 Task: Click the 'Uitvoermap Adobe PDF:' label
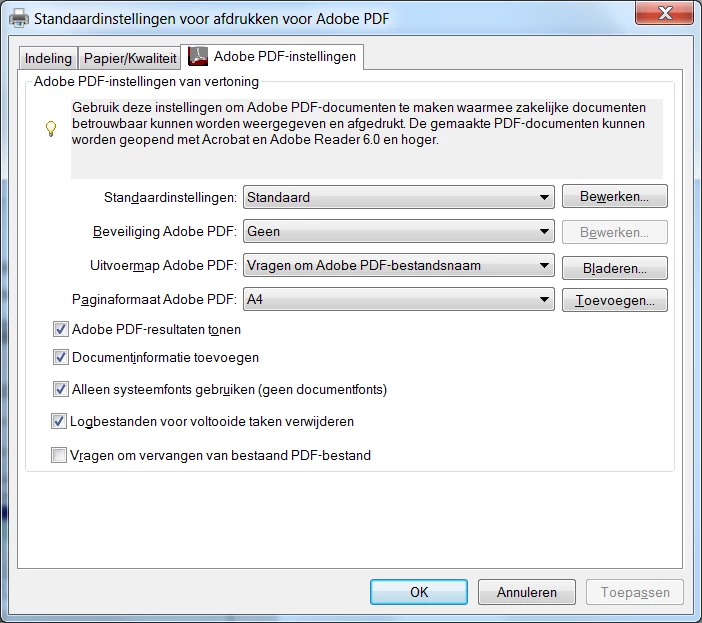tap(163, 265)
